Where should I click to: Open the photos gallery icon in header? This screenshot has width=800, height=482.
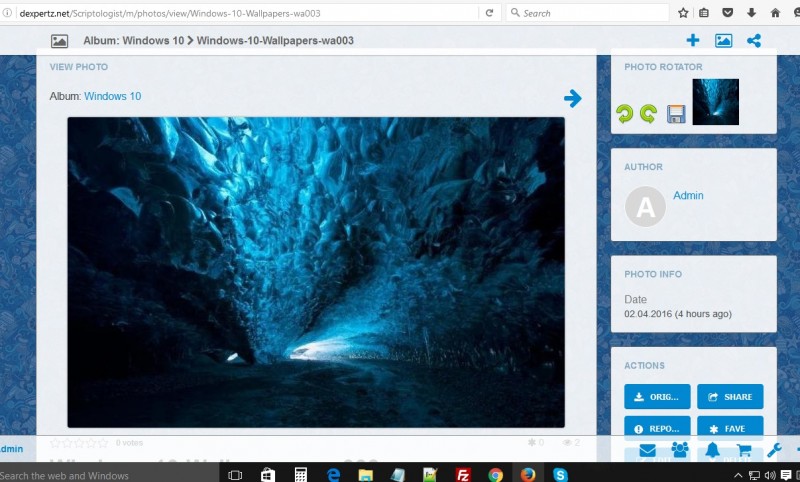[x=723, y=40]
